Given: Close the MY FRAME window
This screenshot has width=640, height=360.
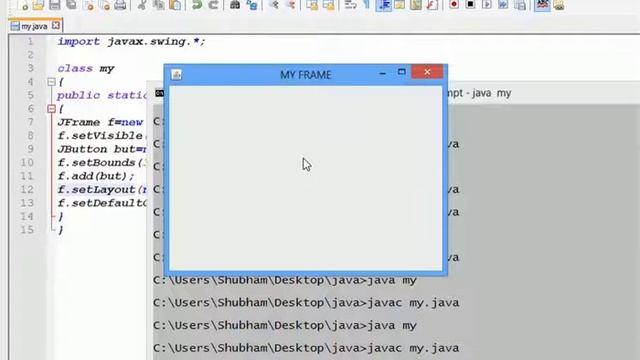Looking at the screenshot, I should (x=427, y=72).
